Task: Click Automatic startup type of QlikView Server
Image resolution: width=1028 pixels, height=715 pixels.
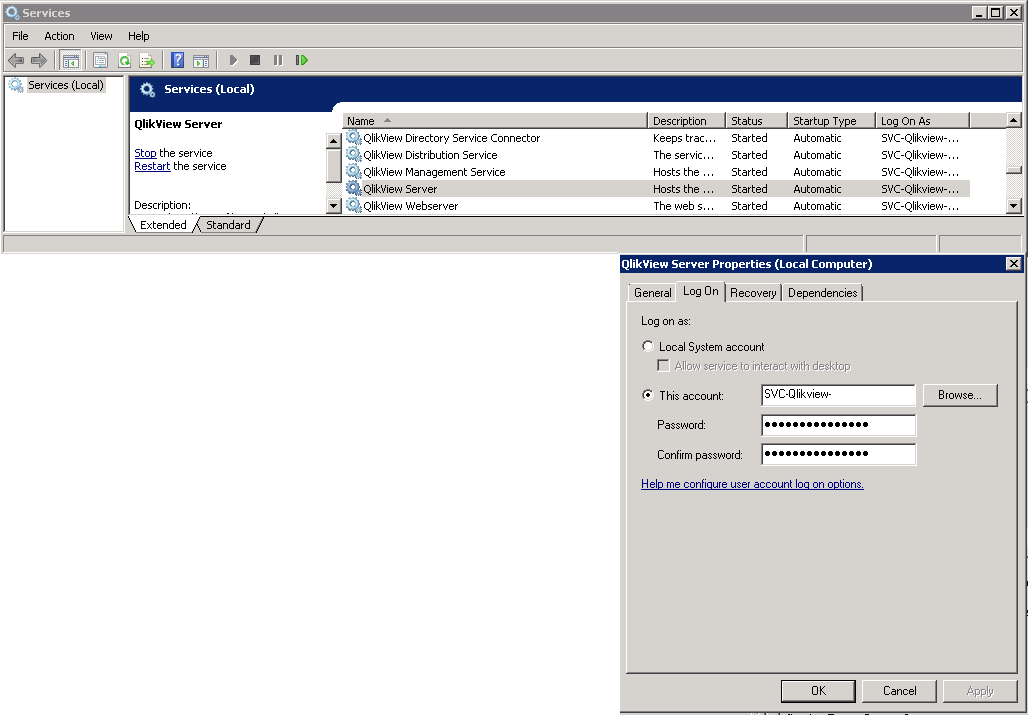Action: coord(817,189)
